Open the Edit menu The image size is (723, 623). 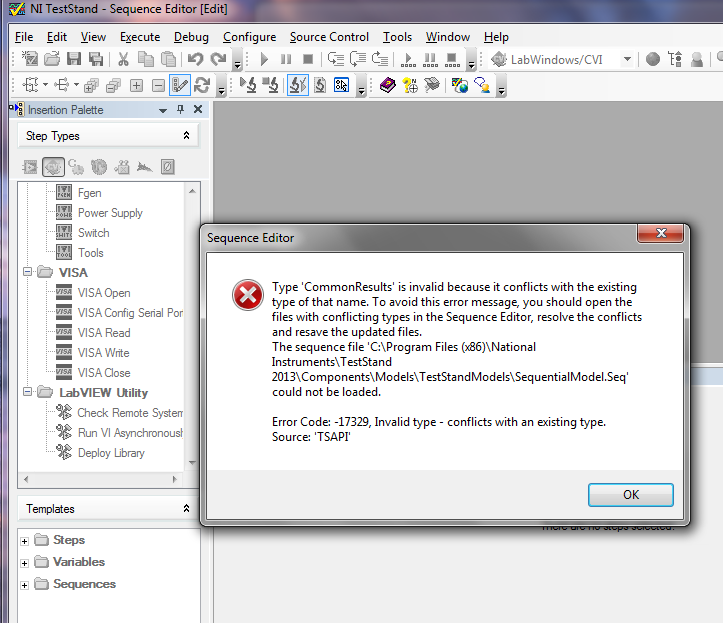(57, 37)
